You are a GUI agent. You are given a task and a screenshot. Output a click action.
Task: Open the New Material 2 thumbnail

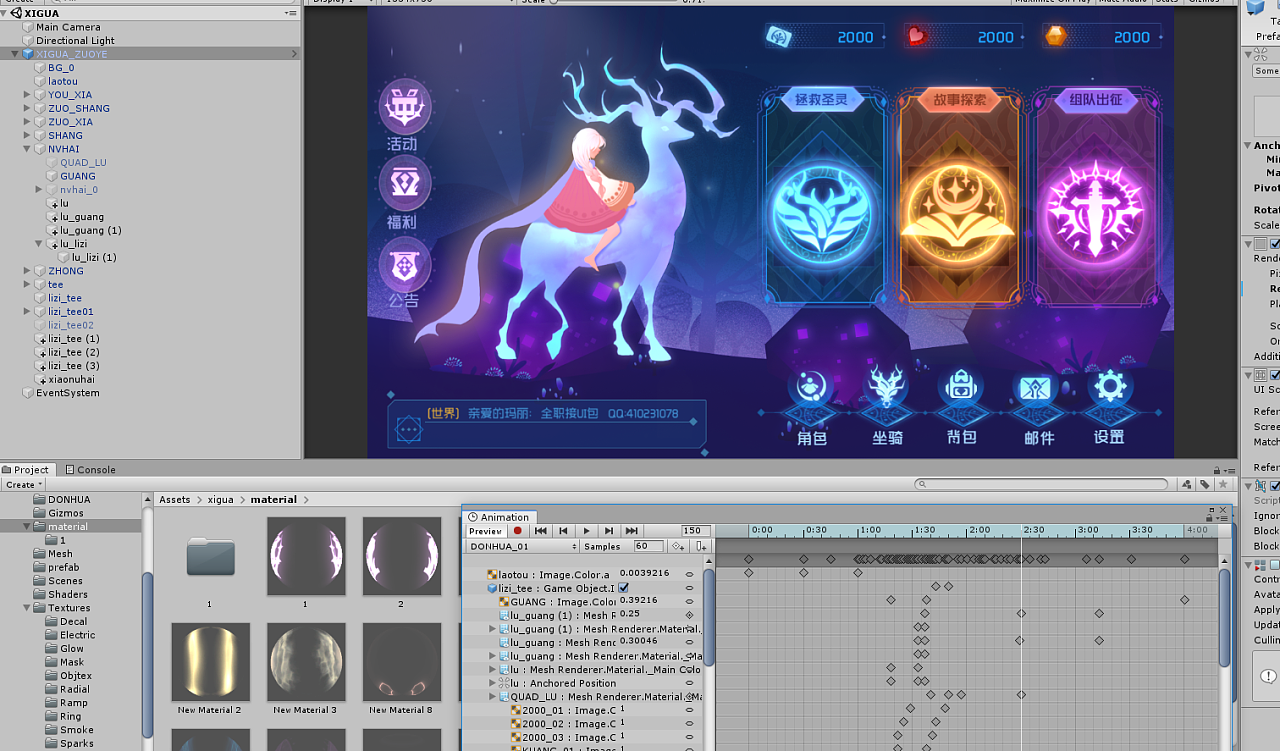(x=209, y=662)
